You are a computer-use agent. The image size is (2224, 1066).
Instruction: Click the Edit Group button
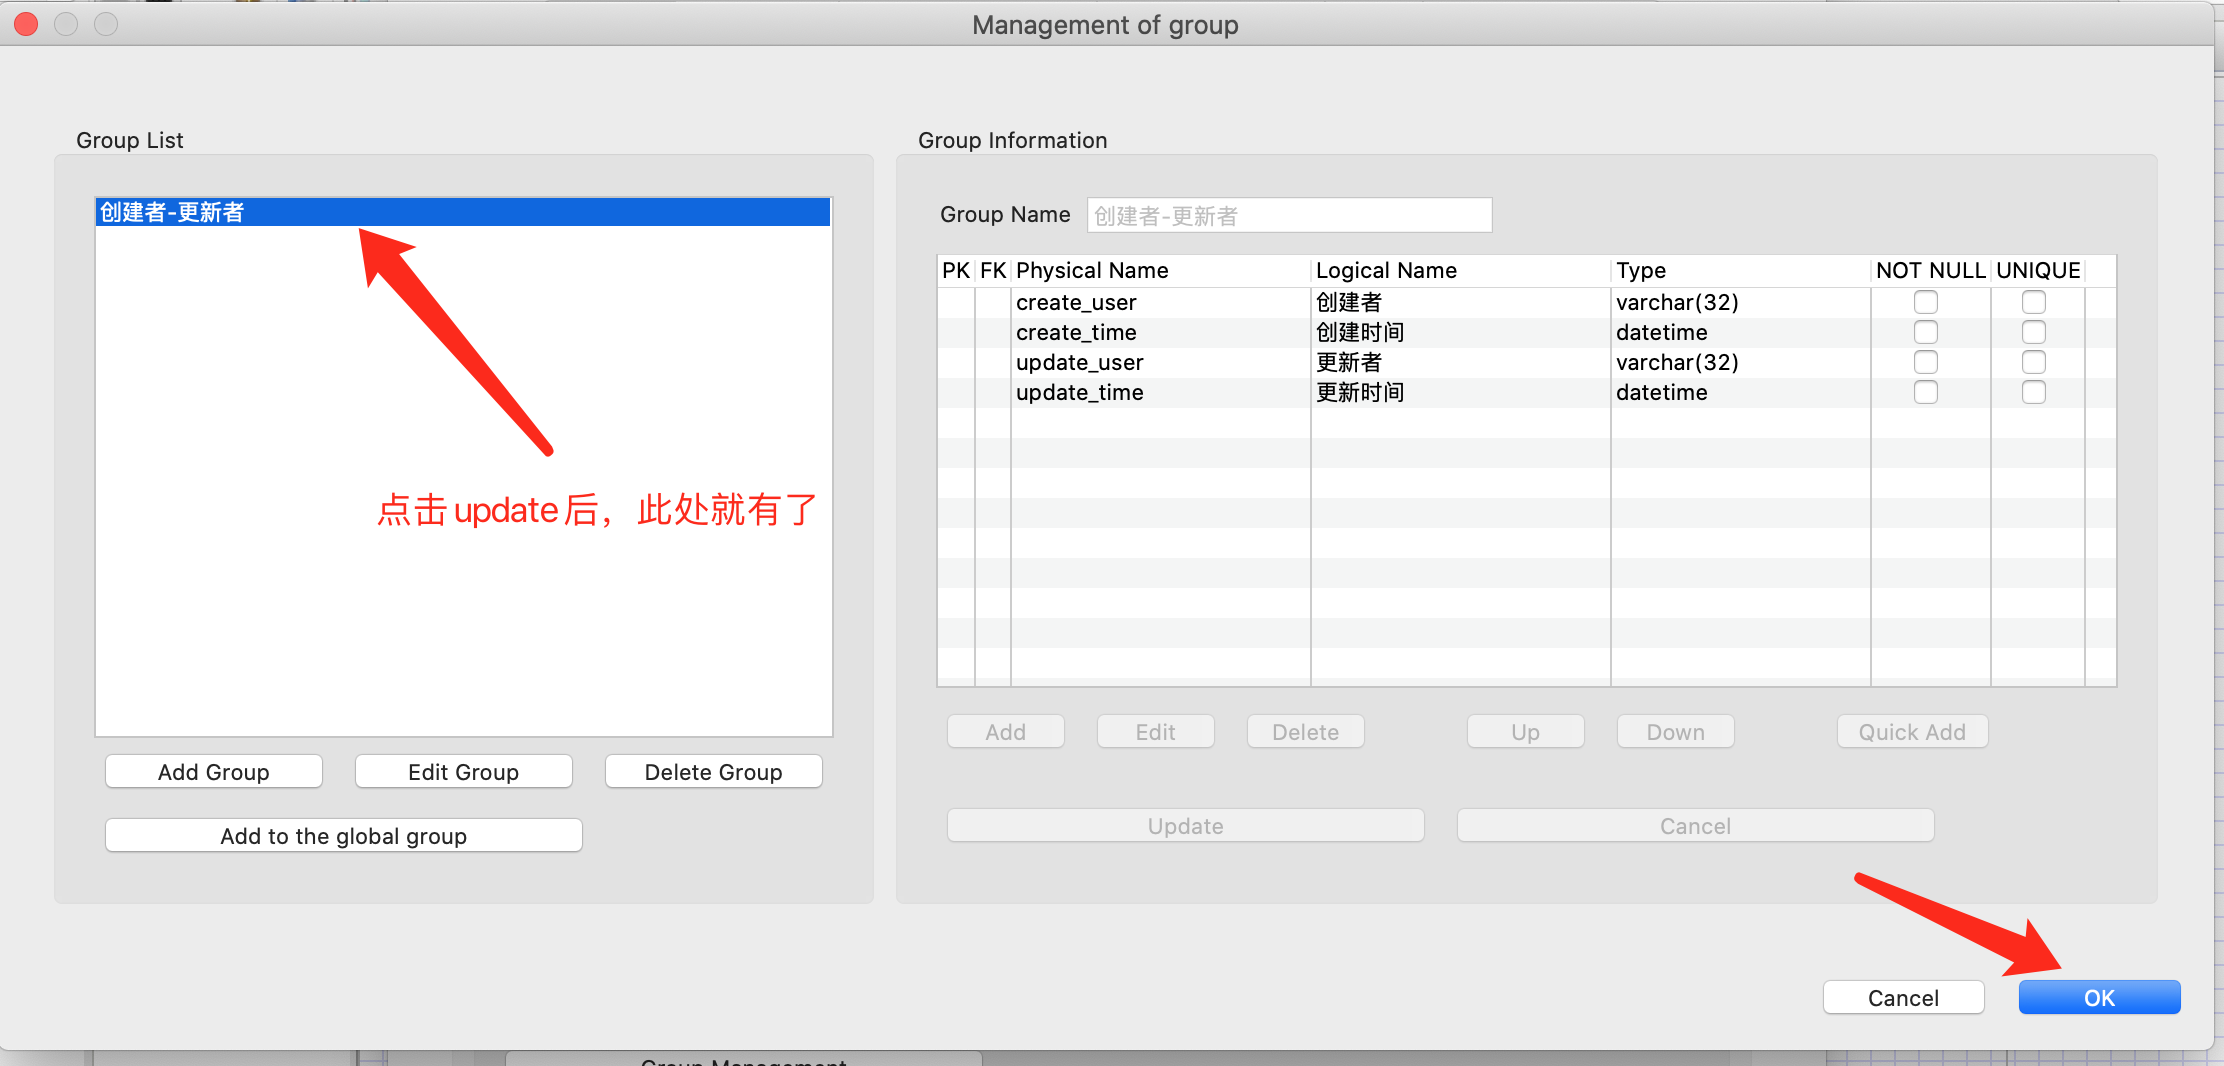tap(463, 771)
